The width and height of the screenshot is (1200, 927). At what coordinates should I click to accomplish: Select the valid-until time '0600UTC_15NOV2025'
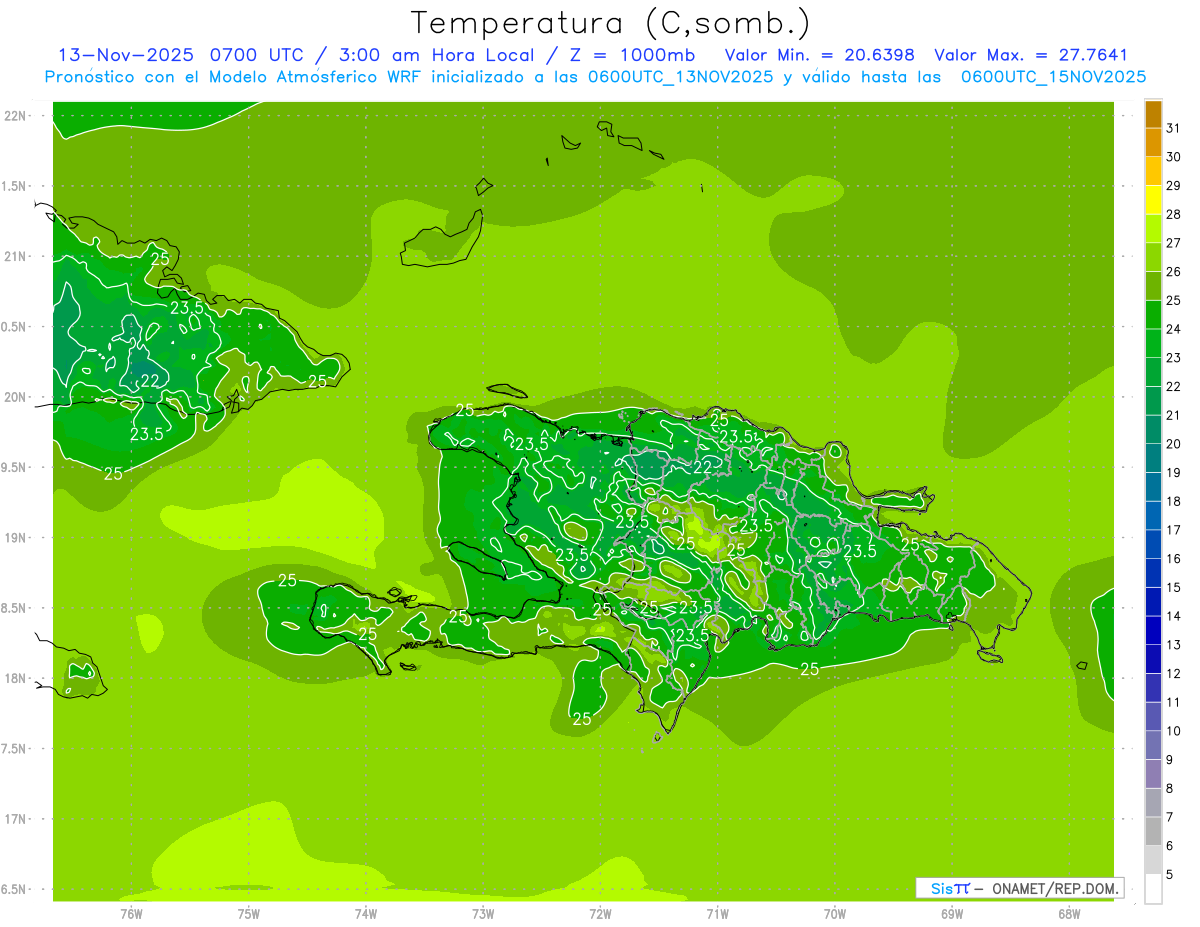click(x=1053, y=77)
